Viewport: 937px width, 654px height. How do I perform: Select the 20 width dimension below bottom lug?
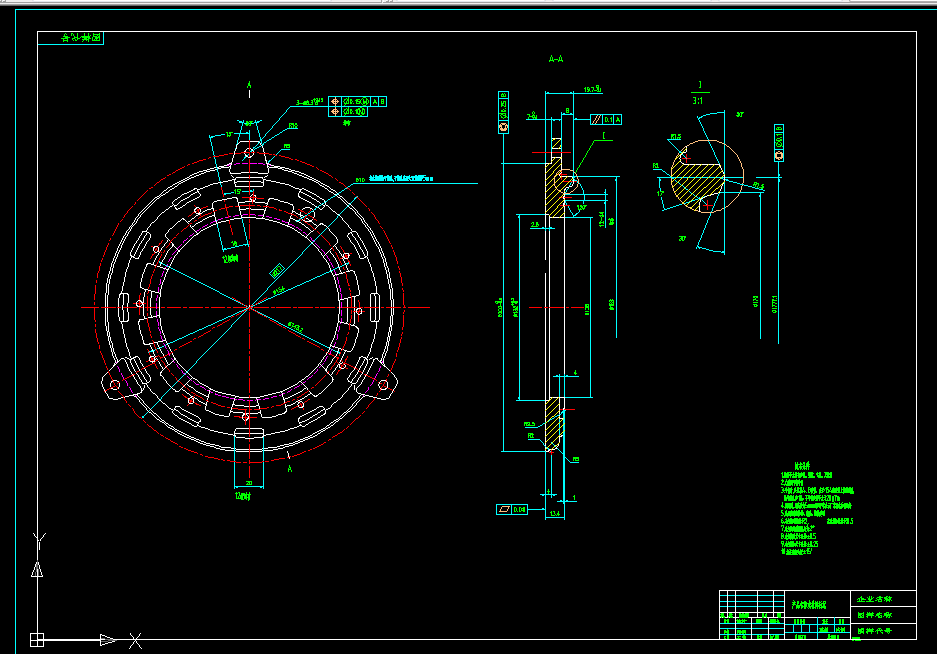pos(249,483)
